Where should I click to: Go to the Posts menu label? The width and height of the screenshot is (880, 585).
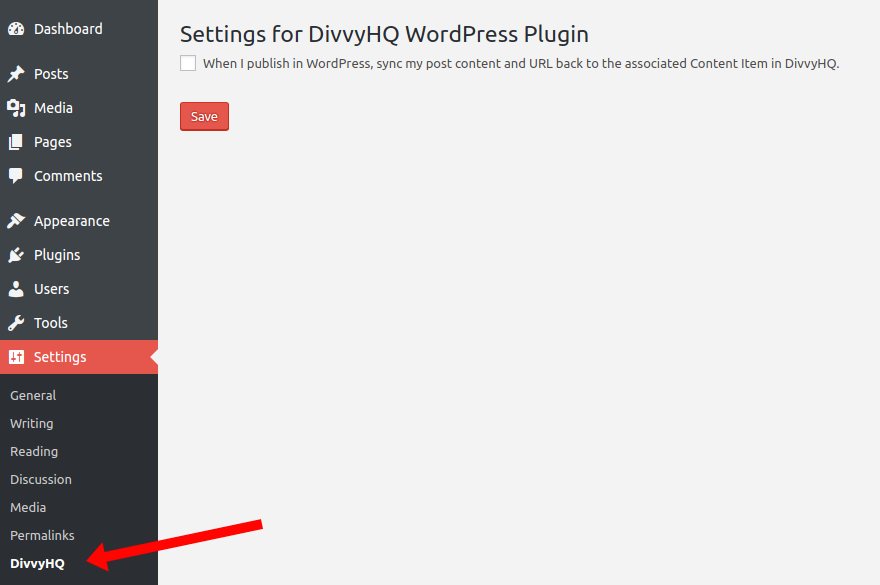point(51,74)
